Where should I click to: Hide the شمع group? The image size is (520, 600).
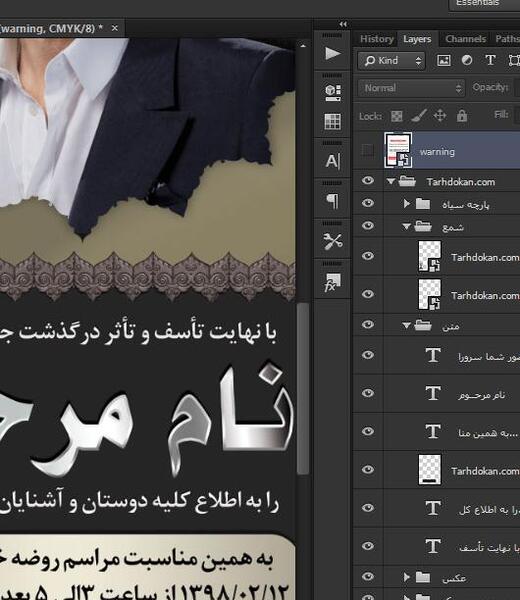(x=368, y=226)
